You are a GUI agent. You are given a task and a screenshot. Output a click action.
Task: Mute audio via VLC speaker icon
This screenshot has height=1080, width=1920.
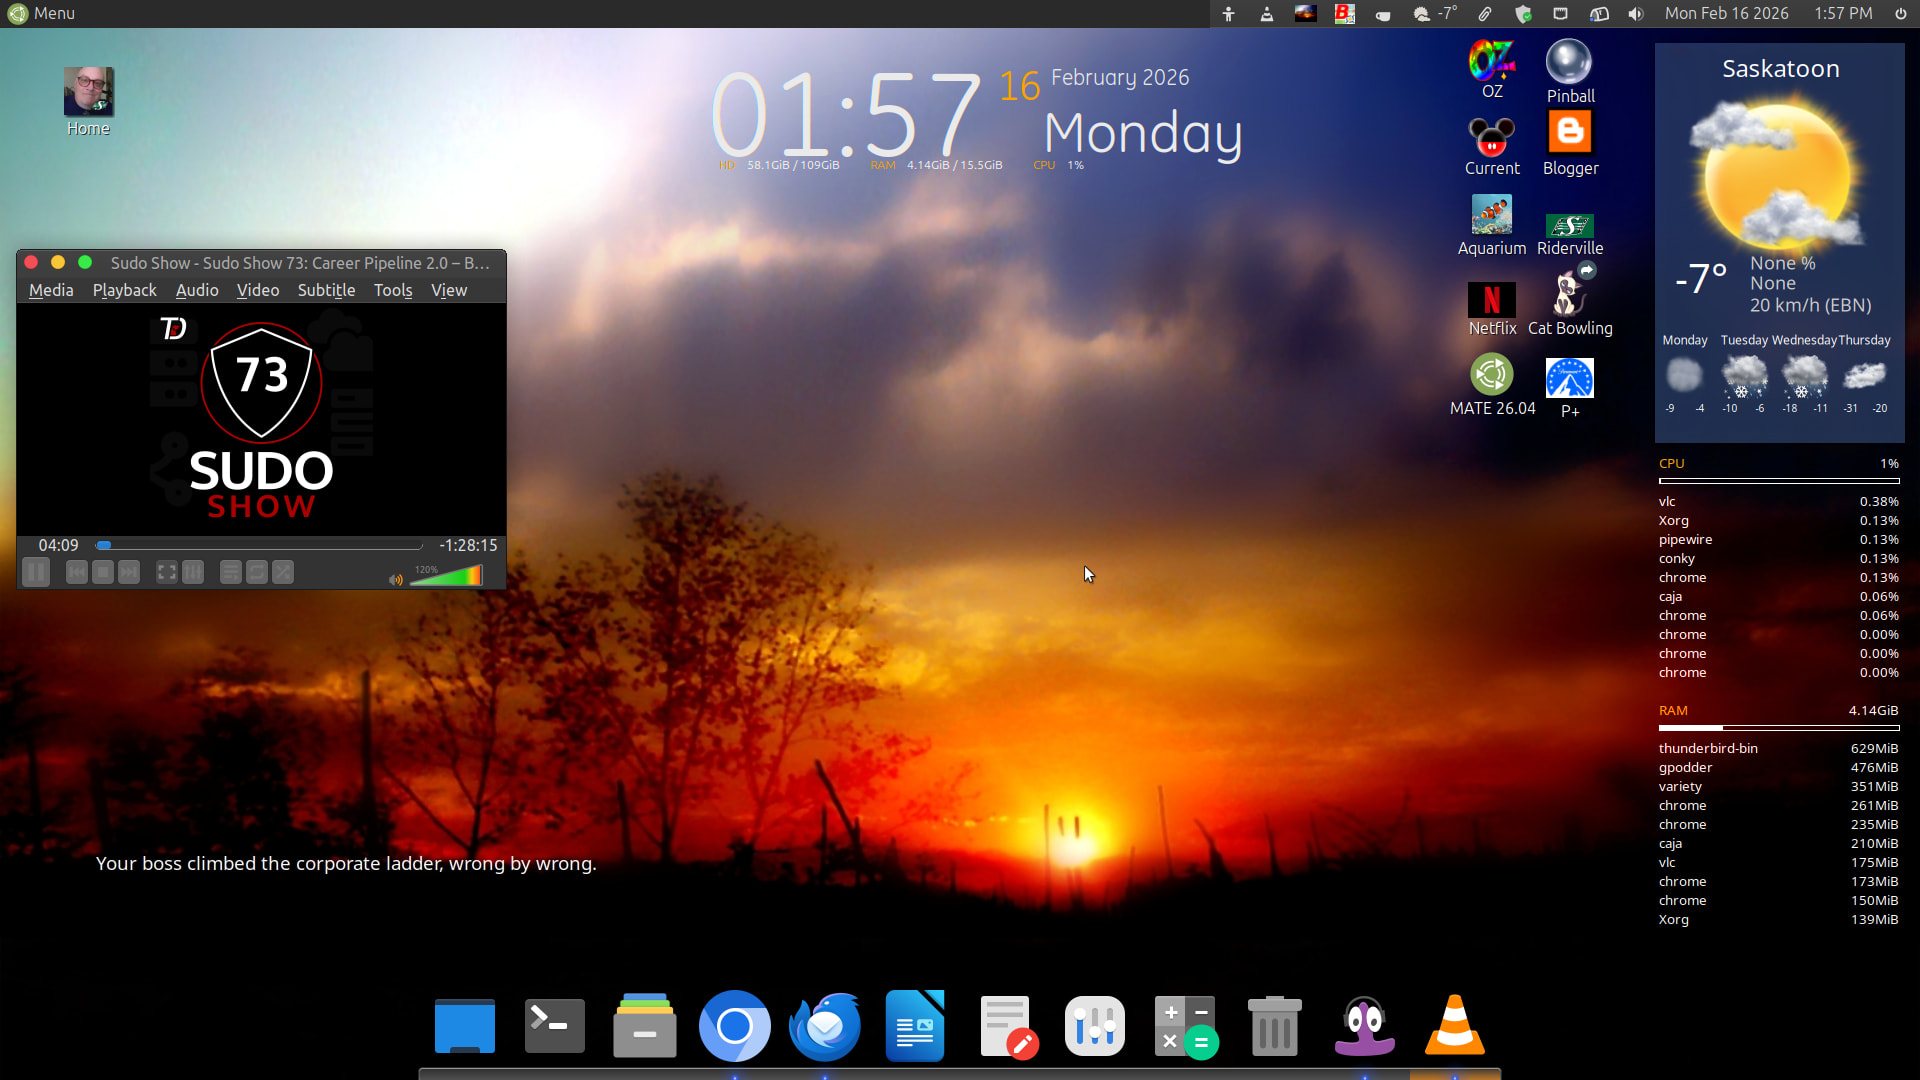tap(396, 579)
